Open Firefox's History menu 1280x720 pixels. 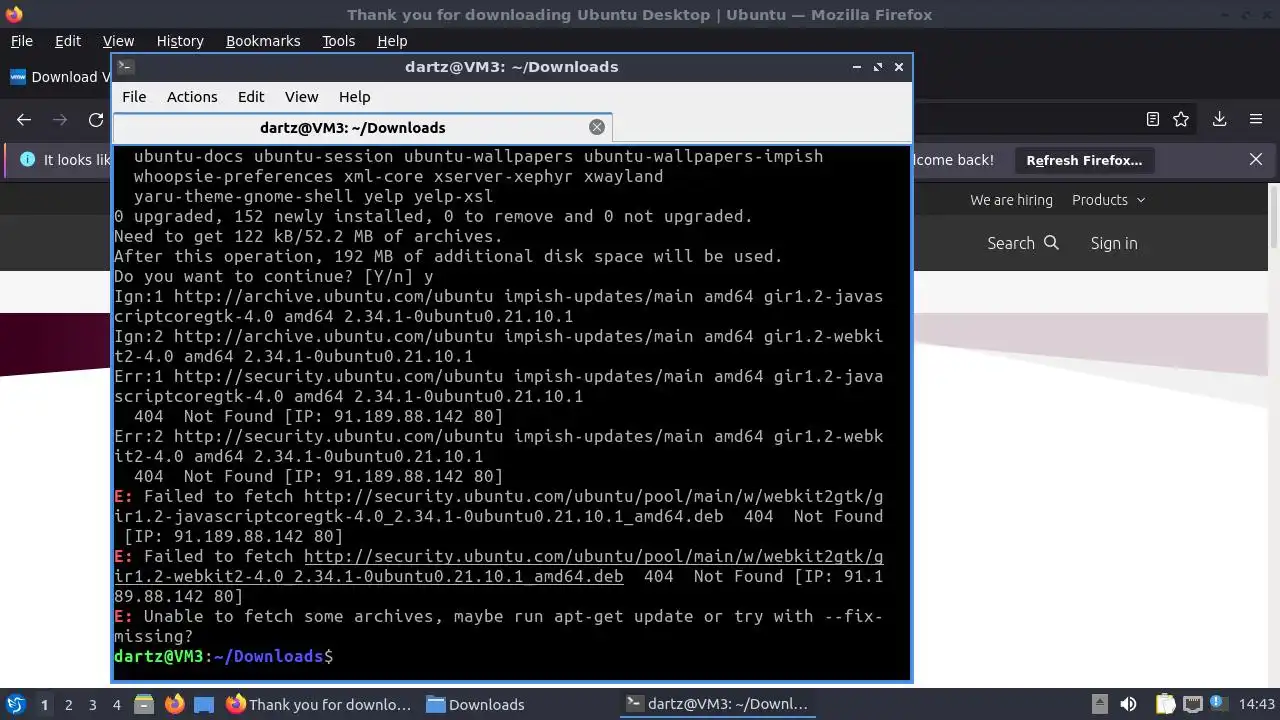click(x=180, y=41)
